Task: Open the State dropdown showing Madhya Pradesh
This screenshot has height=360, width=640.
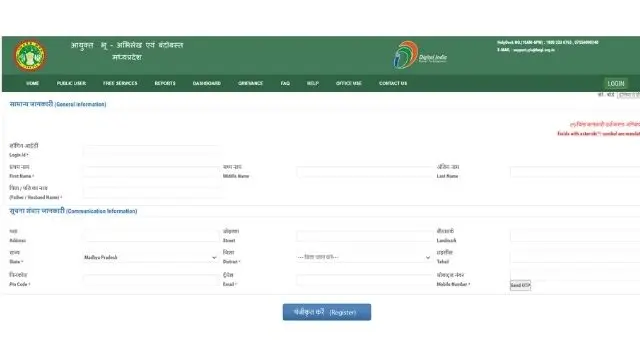Action: [151, 258]
